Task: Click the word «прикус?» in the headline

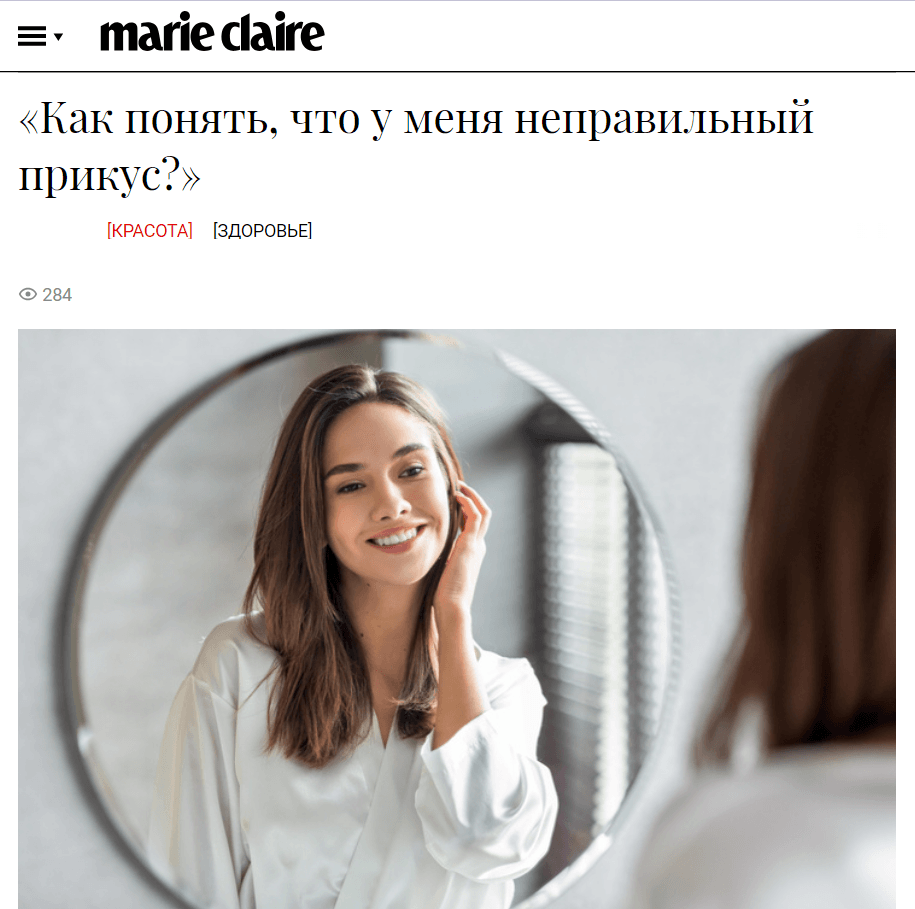Action: coord(110,175)
